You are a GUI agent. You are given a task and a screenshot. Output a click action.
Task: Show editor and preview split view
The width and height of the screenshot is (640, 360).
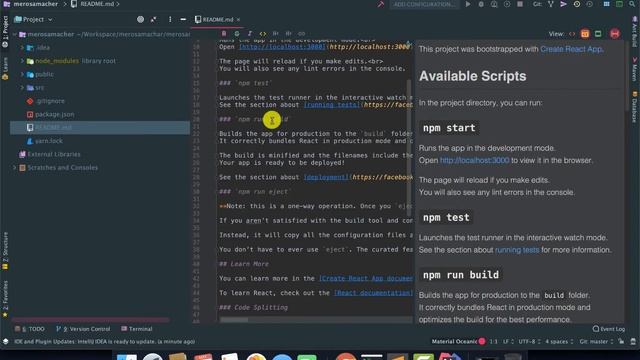(x=585, y=34)
